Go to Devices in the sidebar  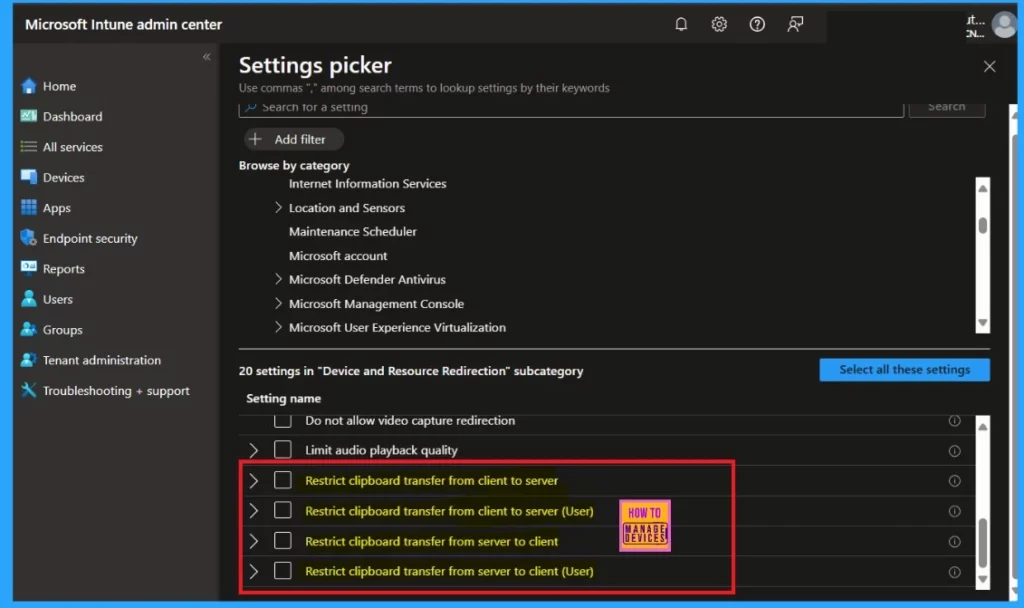[x=63, y=177]
